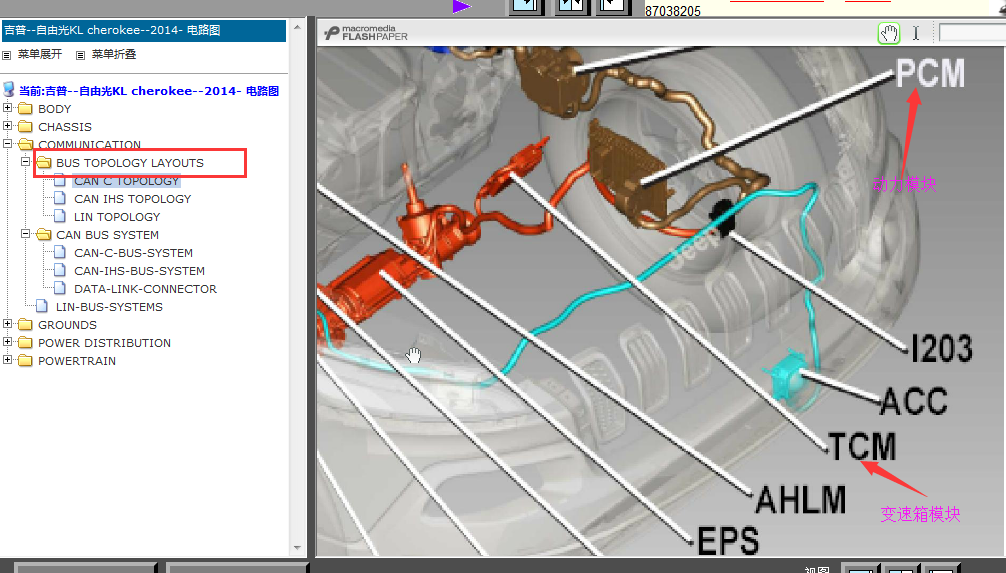Click the LIN-BUS-SYSTEMS document icon
Image resolution: width=1006 pixels, height=573 pixels.
[x=42, y=306]
